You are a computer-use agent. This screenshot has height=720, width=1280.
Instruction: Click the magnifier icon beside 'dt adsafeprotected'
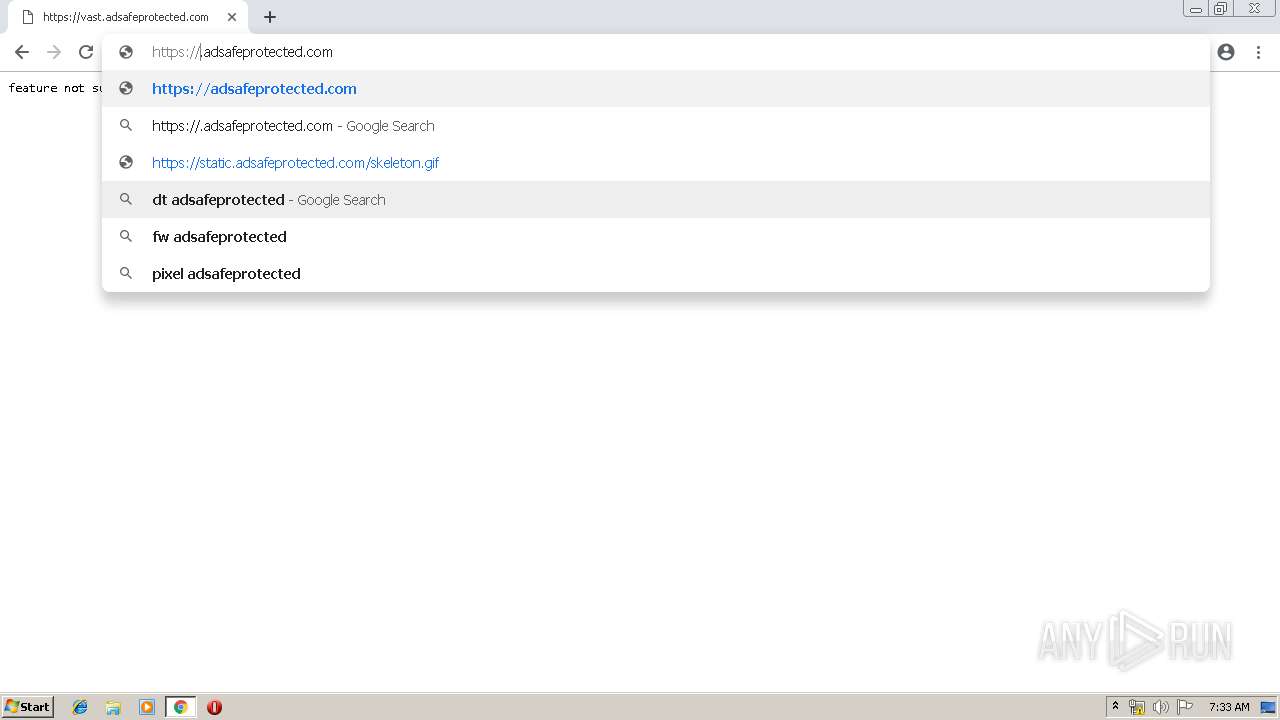pos(126,200)
